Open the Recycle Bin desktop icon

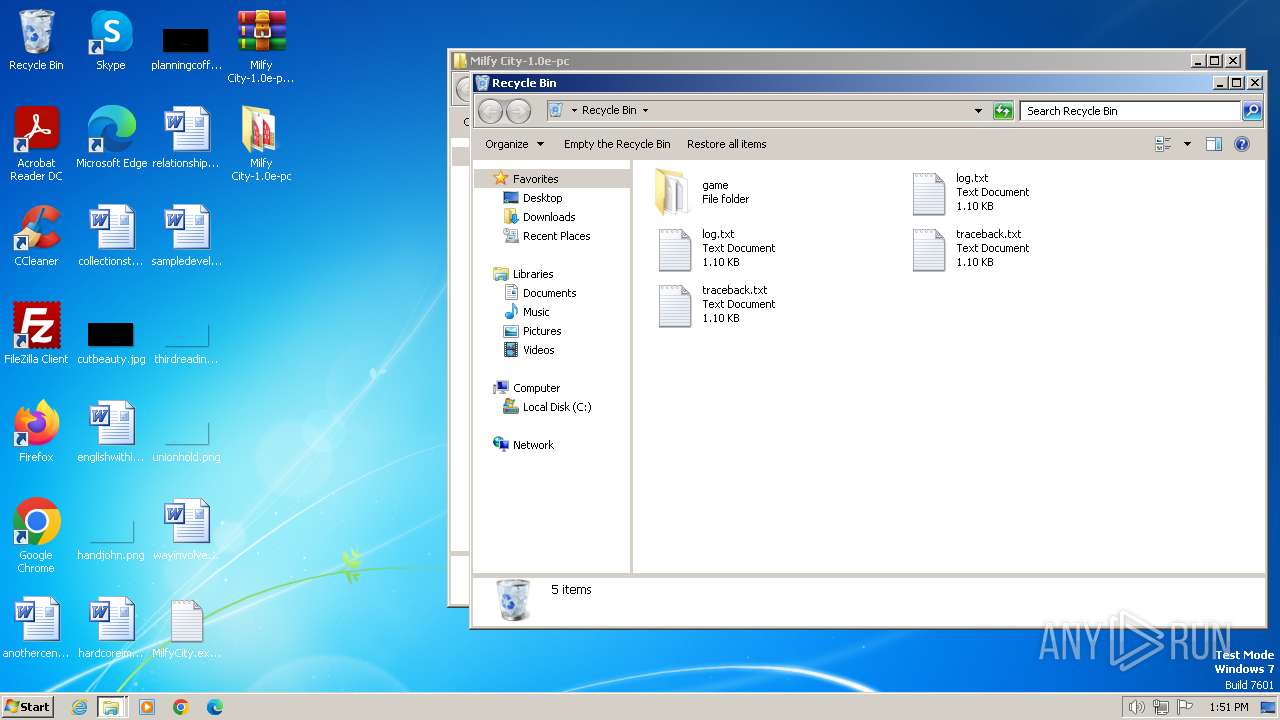click(x=36, y=41)
